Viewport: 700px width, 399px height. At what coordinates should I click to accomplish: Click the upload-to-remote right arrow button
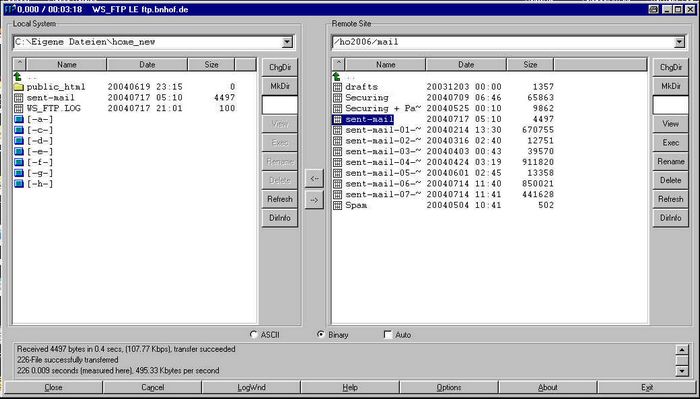[x=314, y=200]
